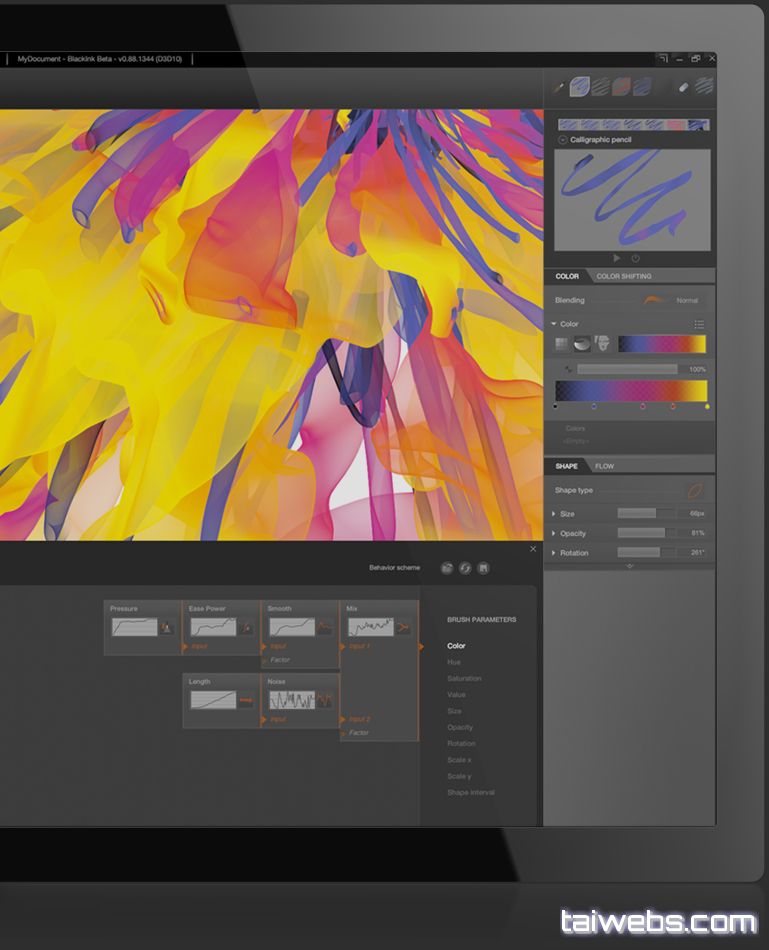Switch to the Flow tab

(604, 466)
